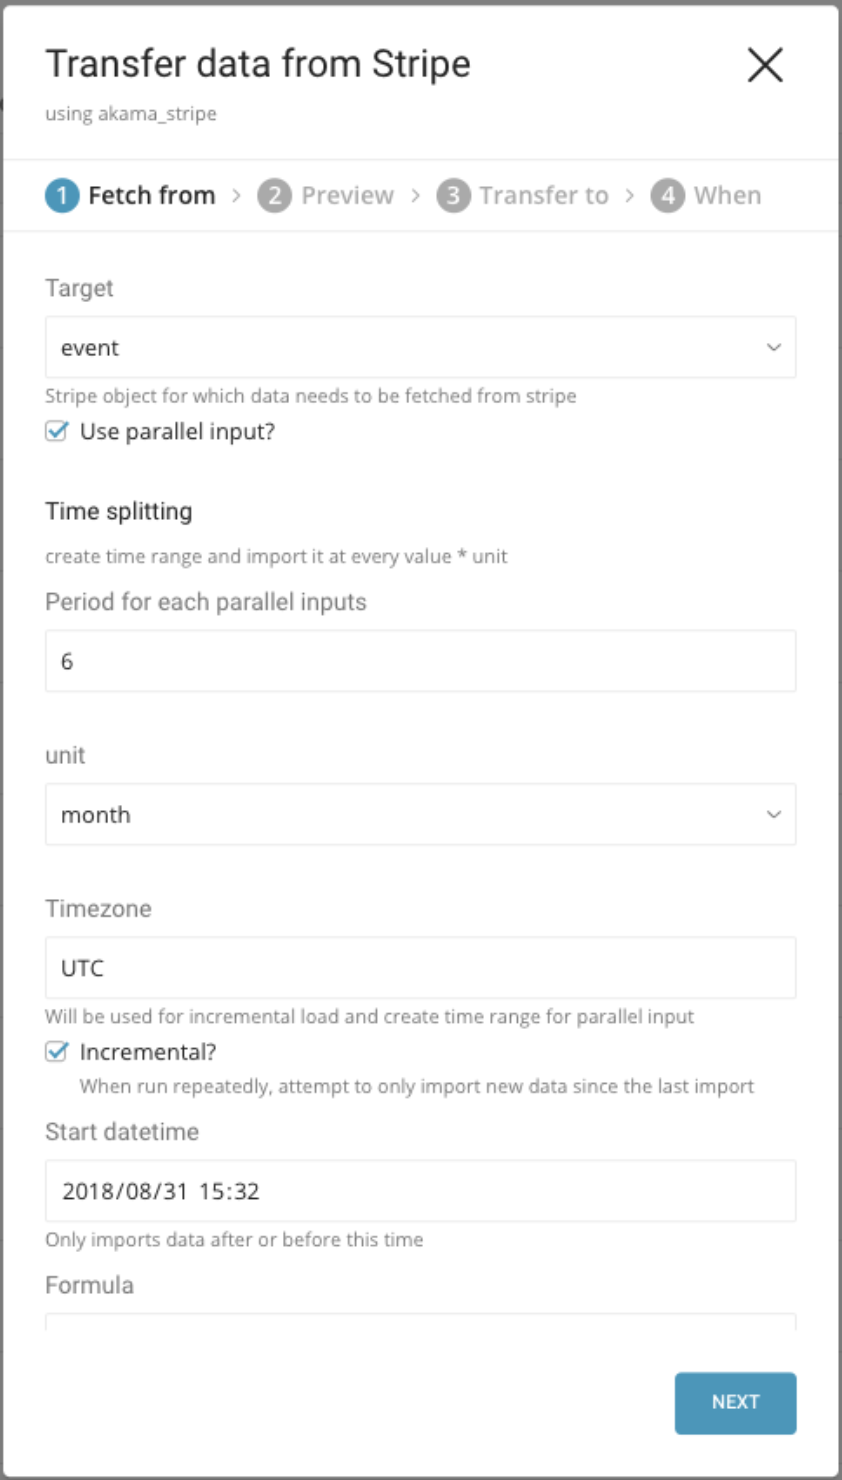The height and width of the screenshot is (1480, 842).
Task: Click the chevron arrow after Transfer to
Action: pyautogui.click(x=630, y=195)
